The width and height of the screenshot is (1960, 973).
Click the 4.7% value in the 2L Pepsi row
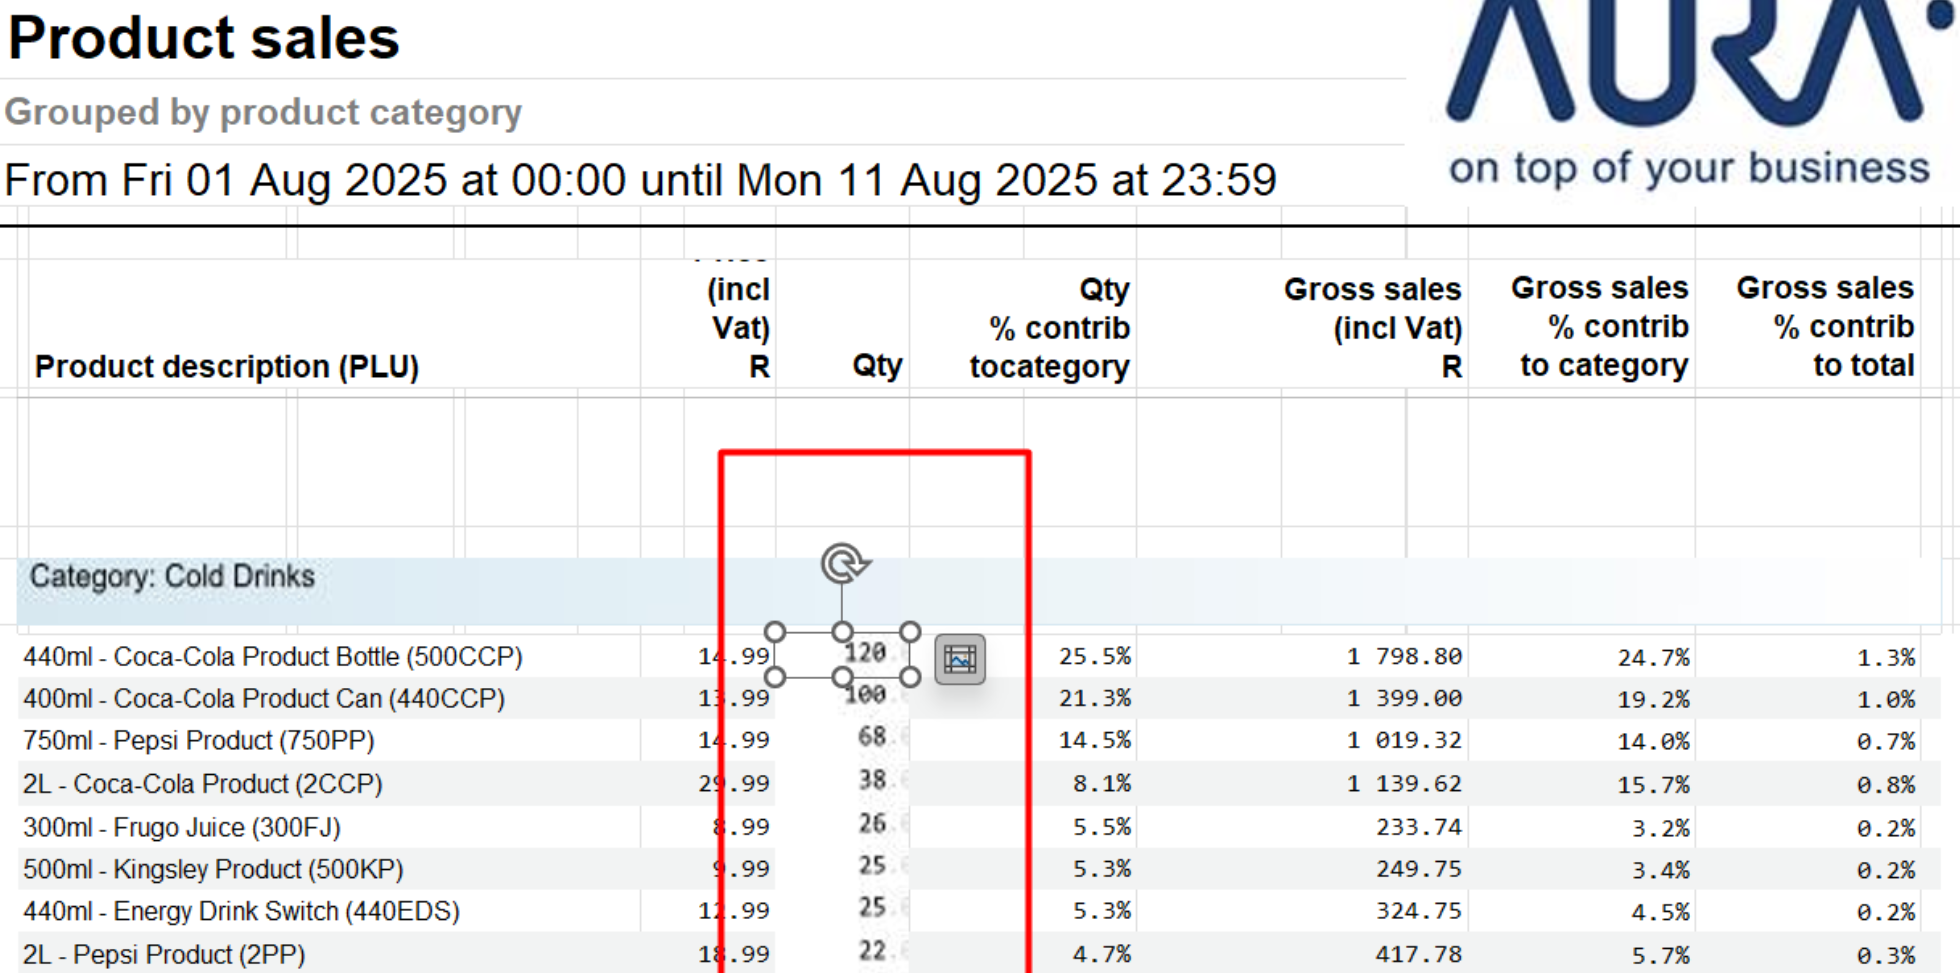tap(1102, 955)
